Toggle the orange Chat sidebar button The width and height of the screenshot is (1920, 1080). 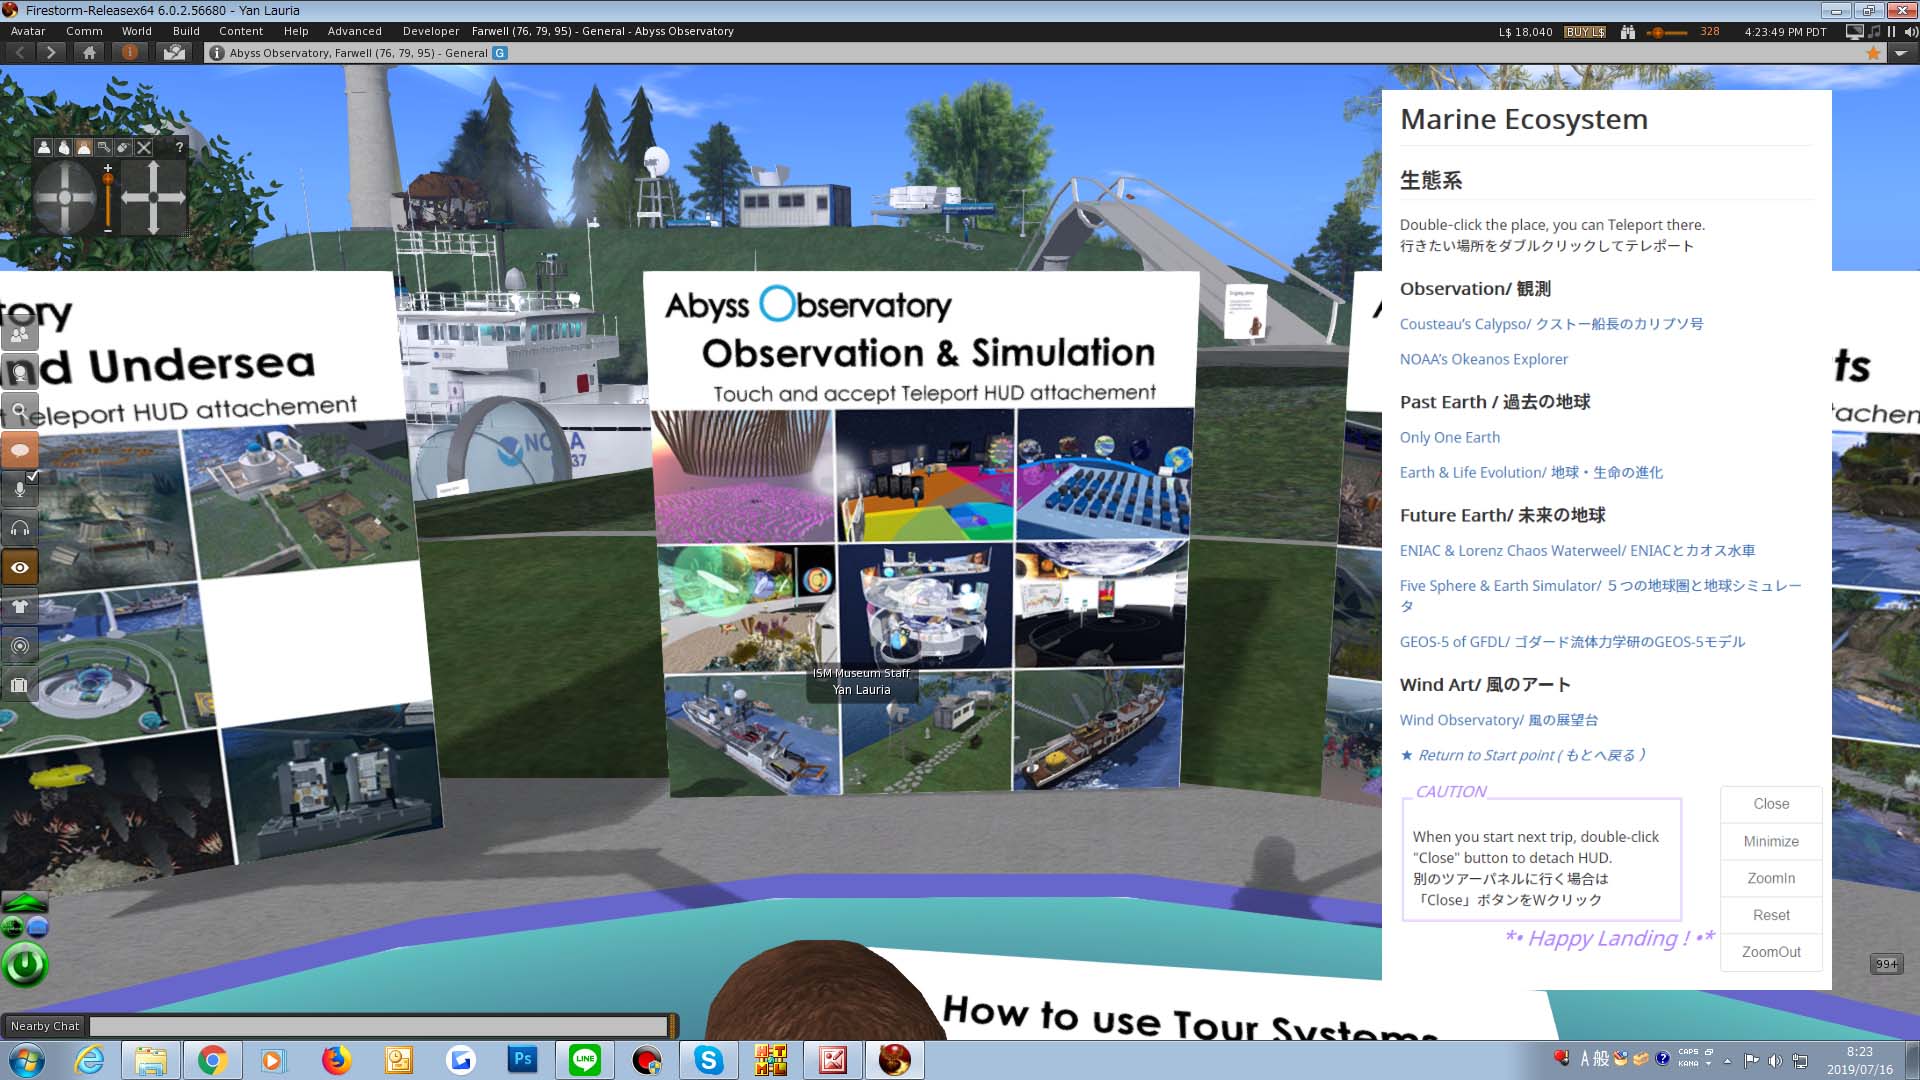19,450
